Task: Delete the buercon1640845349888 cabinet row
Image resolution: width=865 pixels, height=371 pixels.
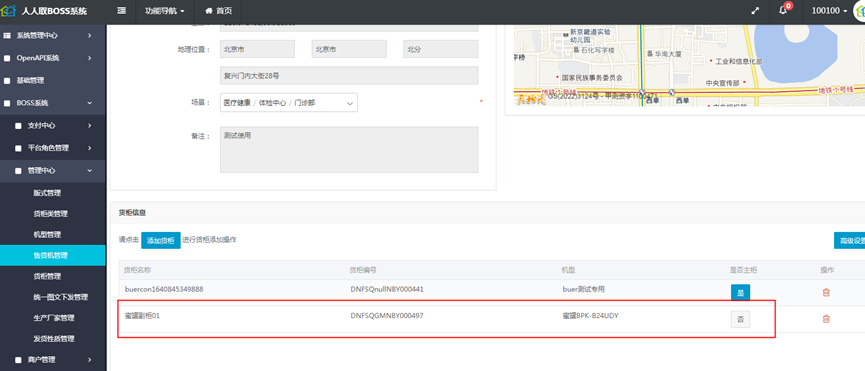Action: 826,292
